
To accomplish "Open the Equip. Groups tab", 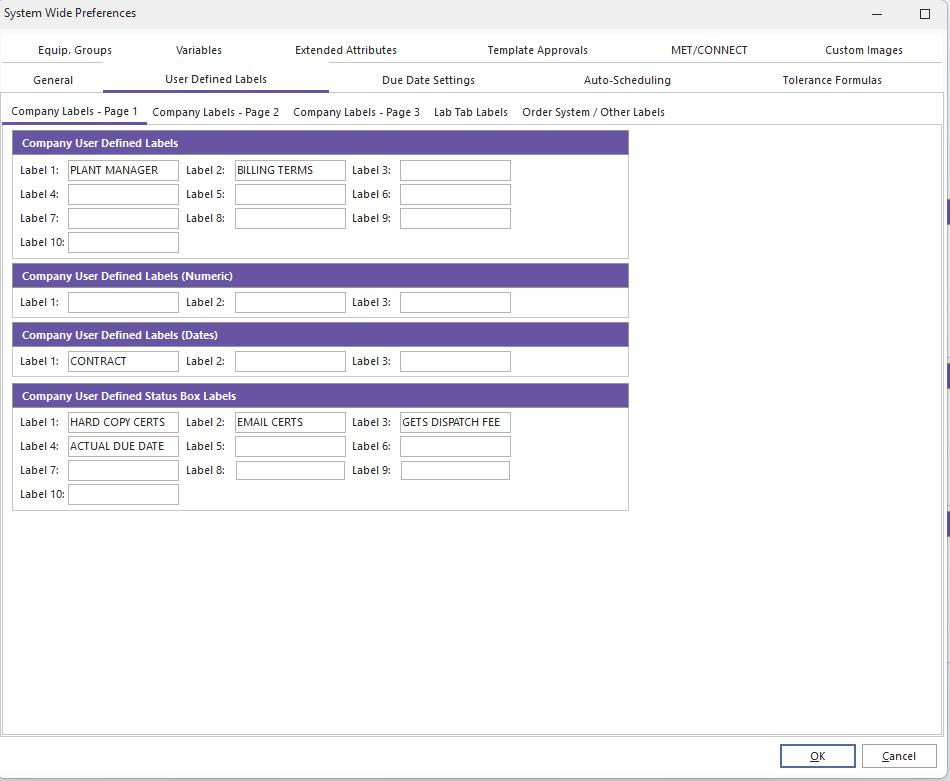I will pos(75,50).
